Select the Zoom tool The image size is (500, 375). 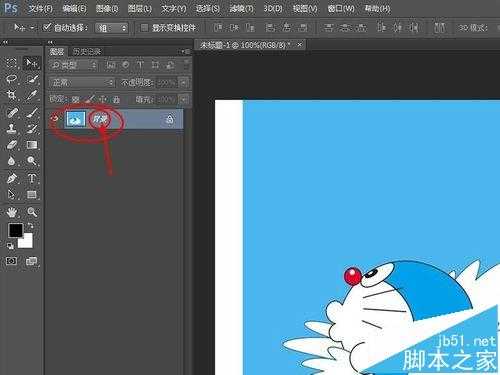pos(32,212)
